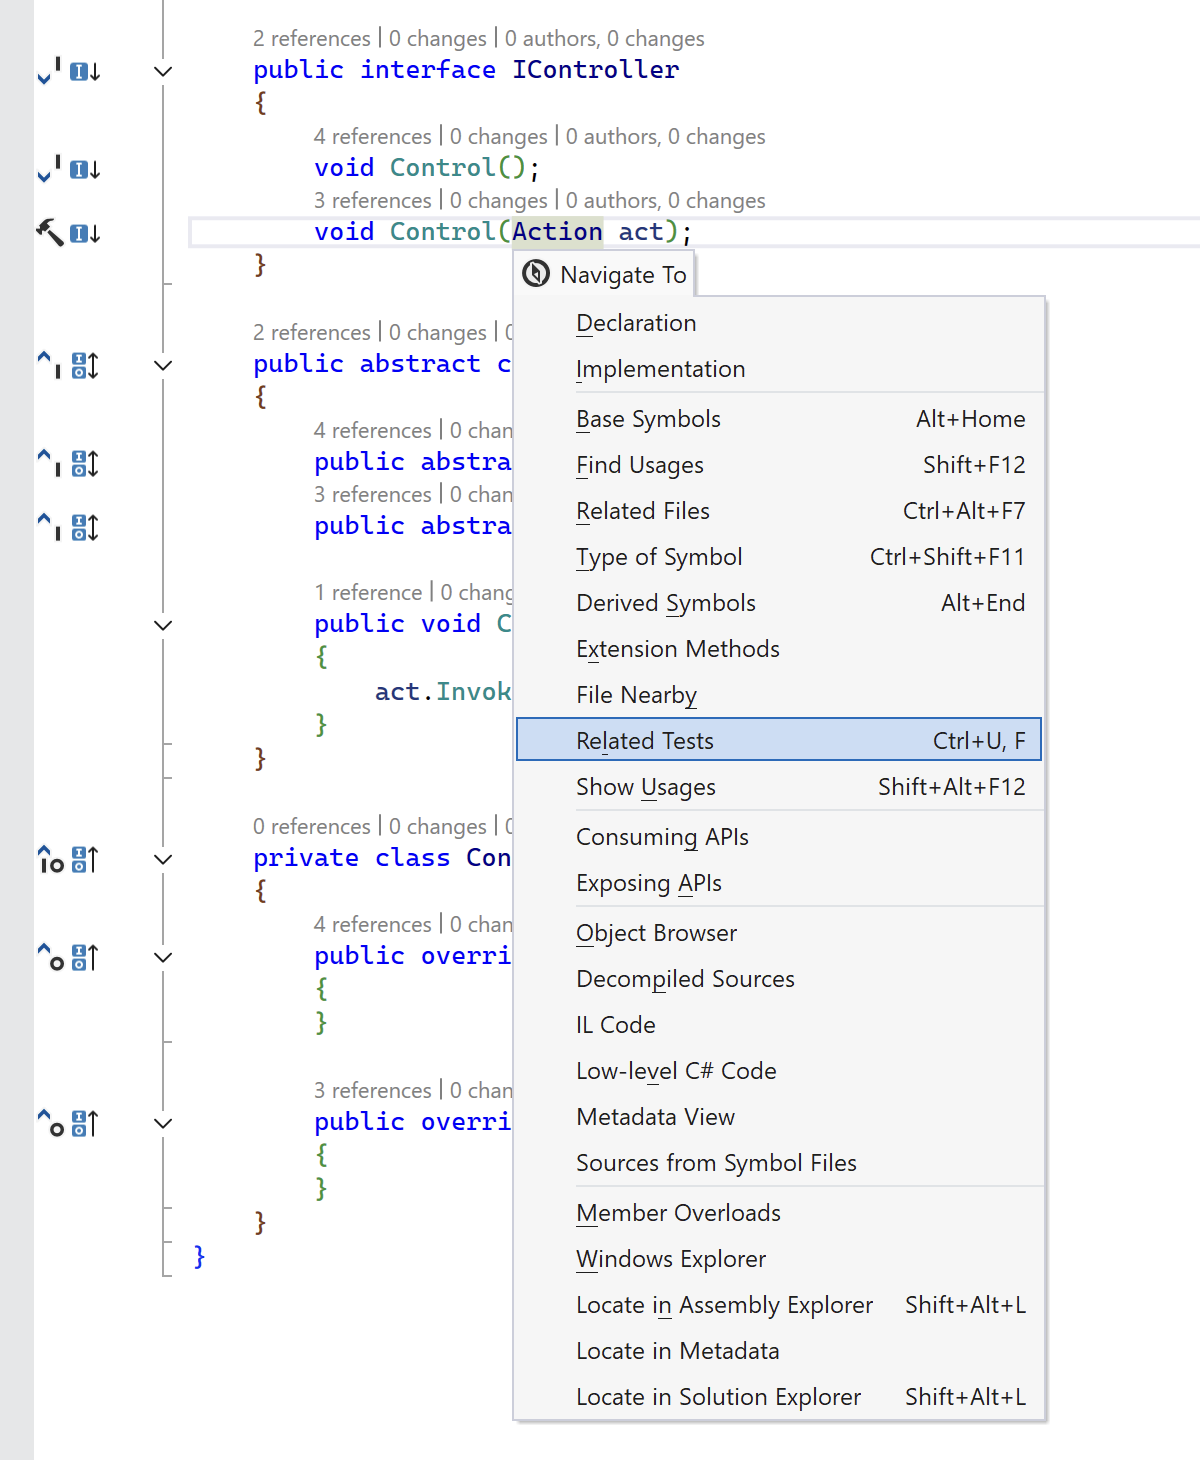
Task: Collapse the public void C method block
Action: pos(163,626)
